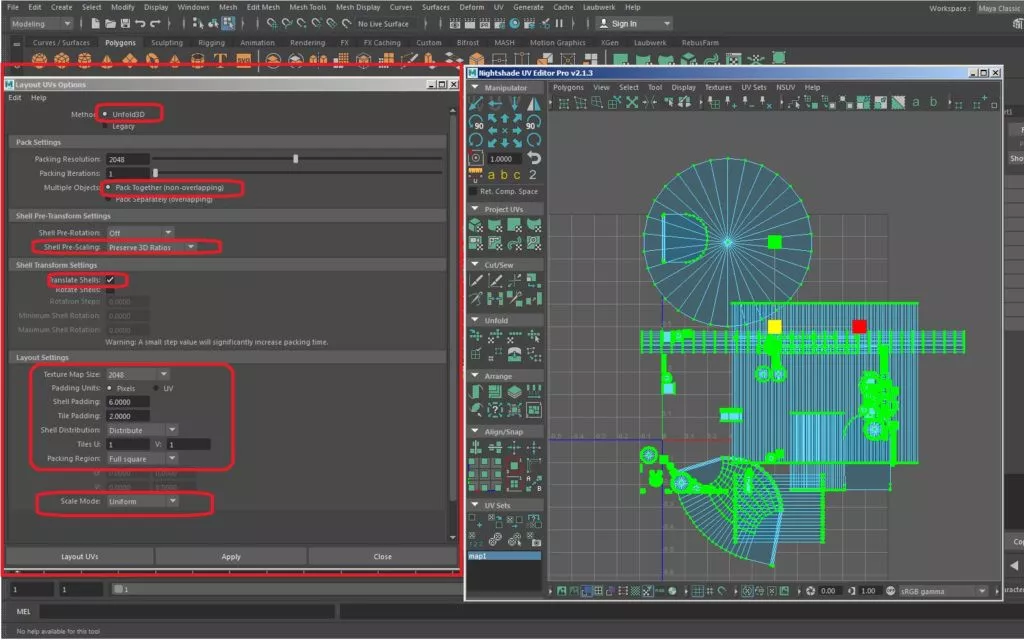This screenshot has height=640, width=1024.
Task: Click the Apply button
Action: tap(231, 557)
